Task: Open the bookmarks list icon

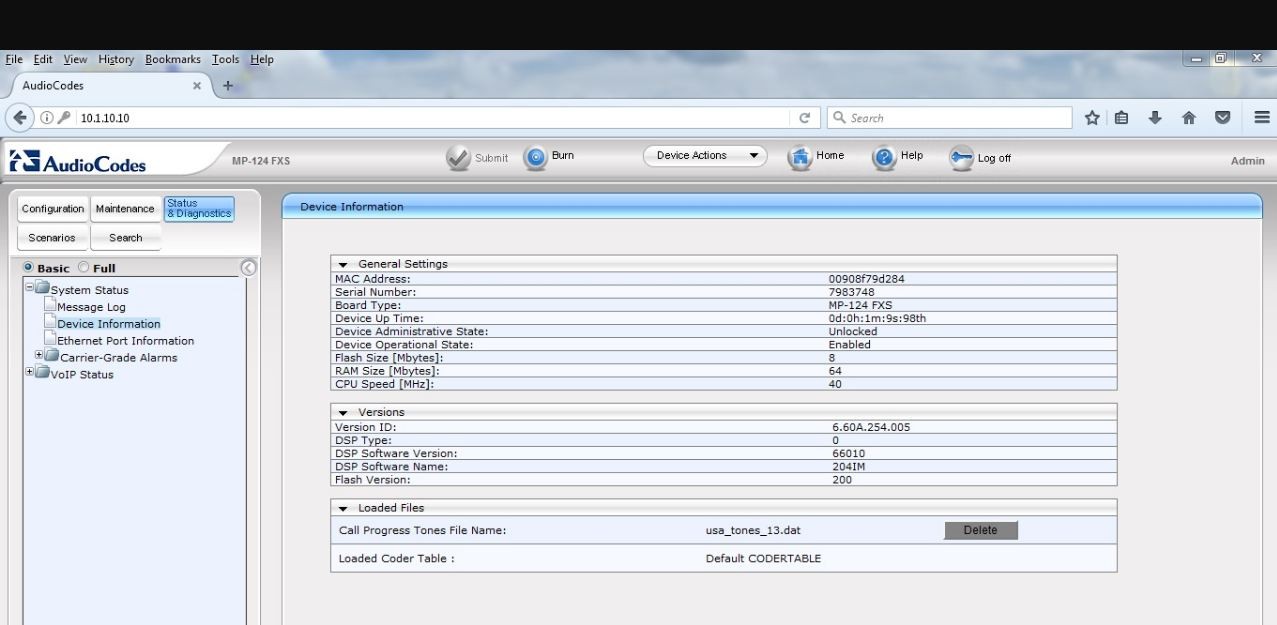Action: (1123, 118)
